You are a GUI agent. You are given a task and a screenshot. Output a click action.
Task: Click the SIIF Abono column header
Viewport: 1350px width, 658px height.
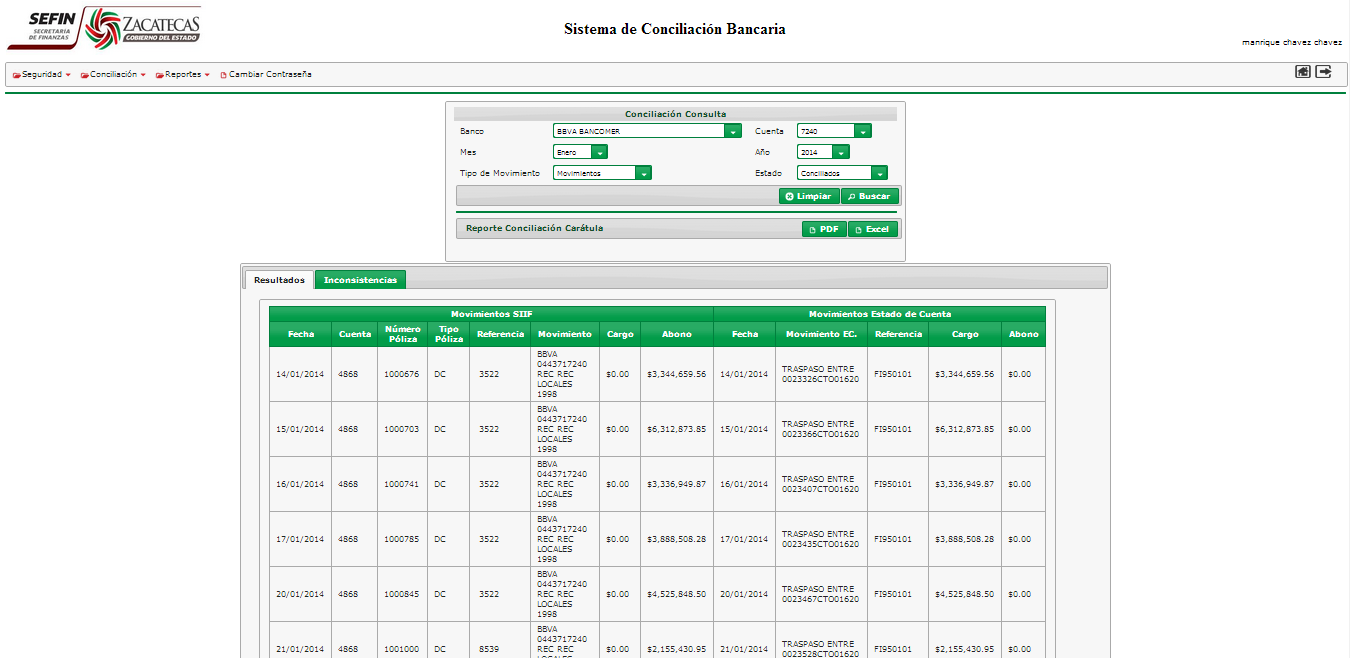coord(677,334)
